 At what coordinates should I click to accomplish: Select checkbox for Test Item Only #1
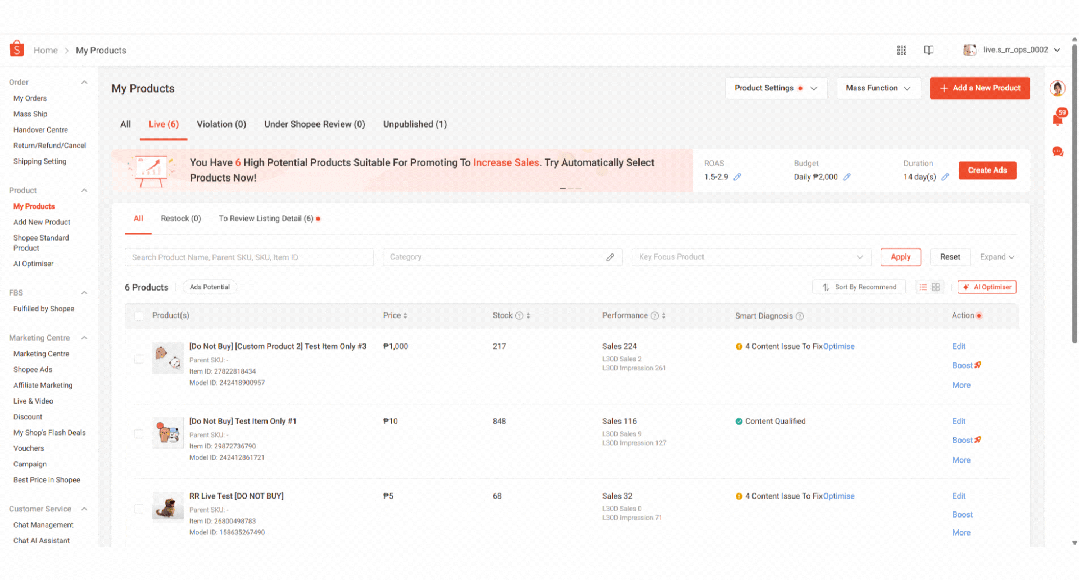[x=138, y=434]
